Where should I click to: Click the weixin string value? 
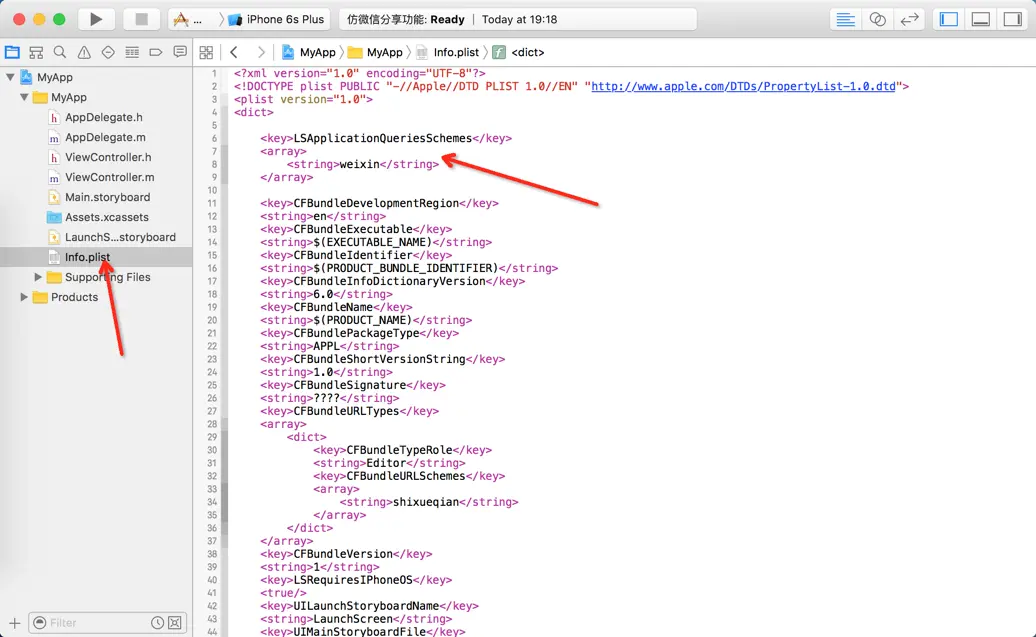(359, 164)
